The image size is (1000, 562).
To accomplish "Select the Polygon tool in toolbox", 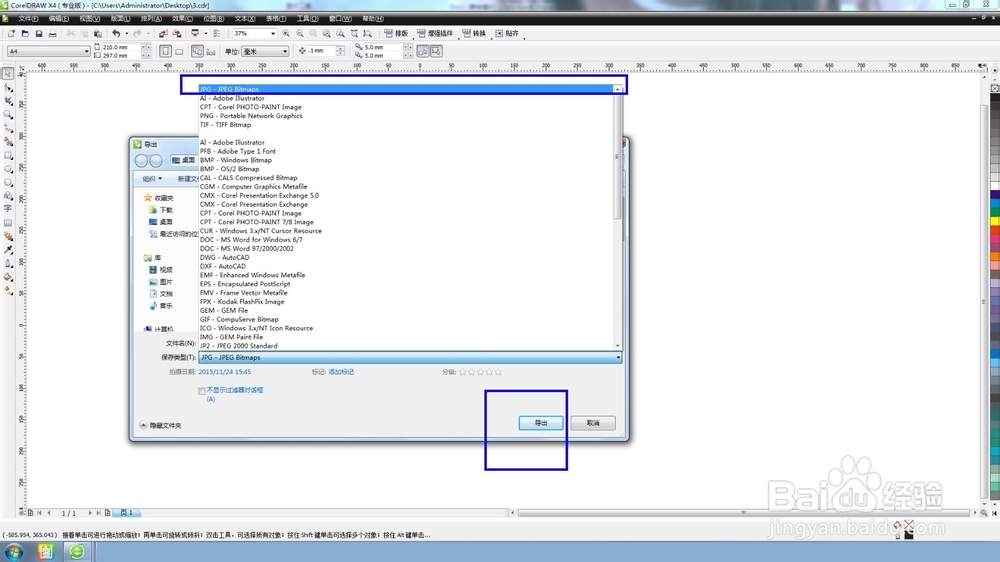I will point(8,182).
